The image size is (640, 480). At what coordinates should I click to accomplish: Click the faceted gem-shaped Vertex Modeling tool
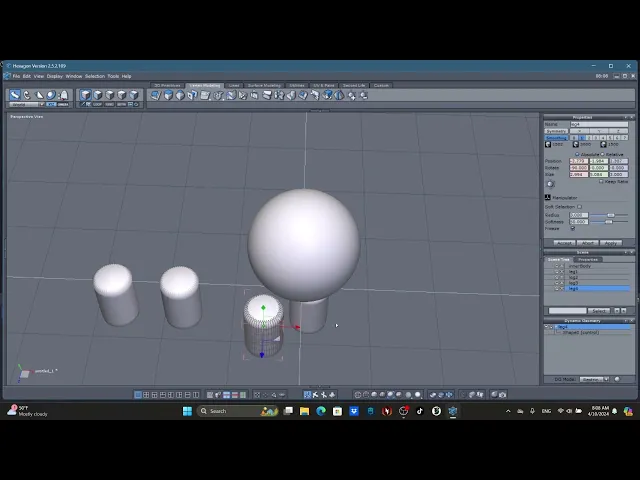coord(180,95)
